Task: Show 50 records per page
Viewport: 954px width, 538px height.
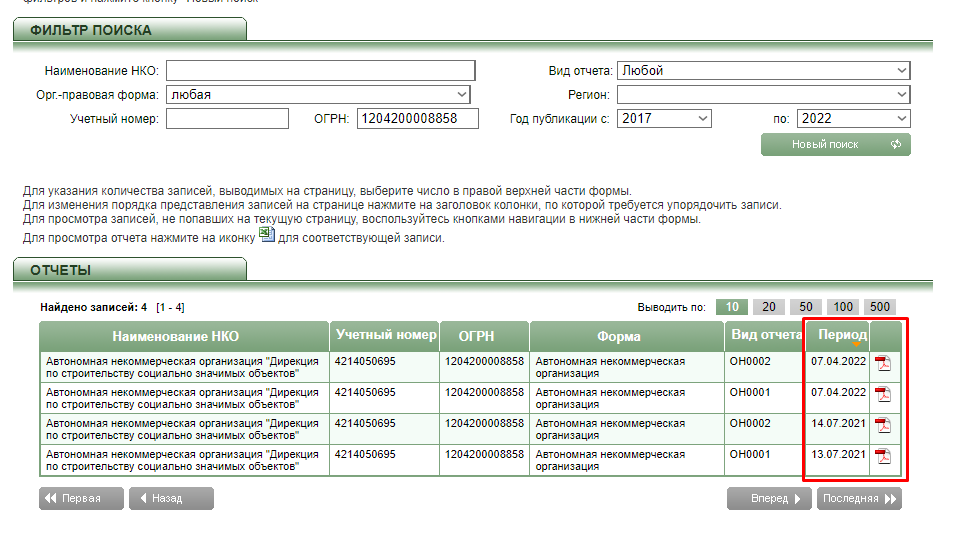Action: coord(806,307)
